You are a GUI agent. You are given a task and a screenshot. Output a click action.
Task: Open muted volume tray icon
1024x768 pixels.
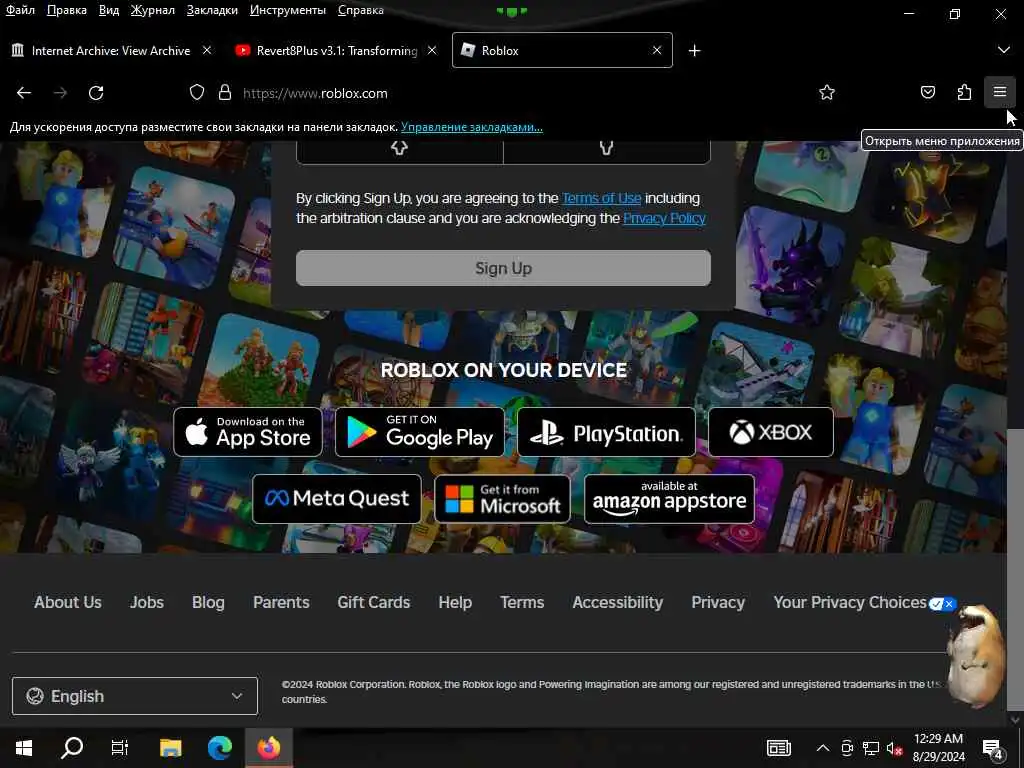[x=895, y=748]
